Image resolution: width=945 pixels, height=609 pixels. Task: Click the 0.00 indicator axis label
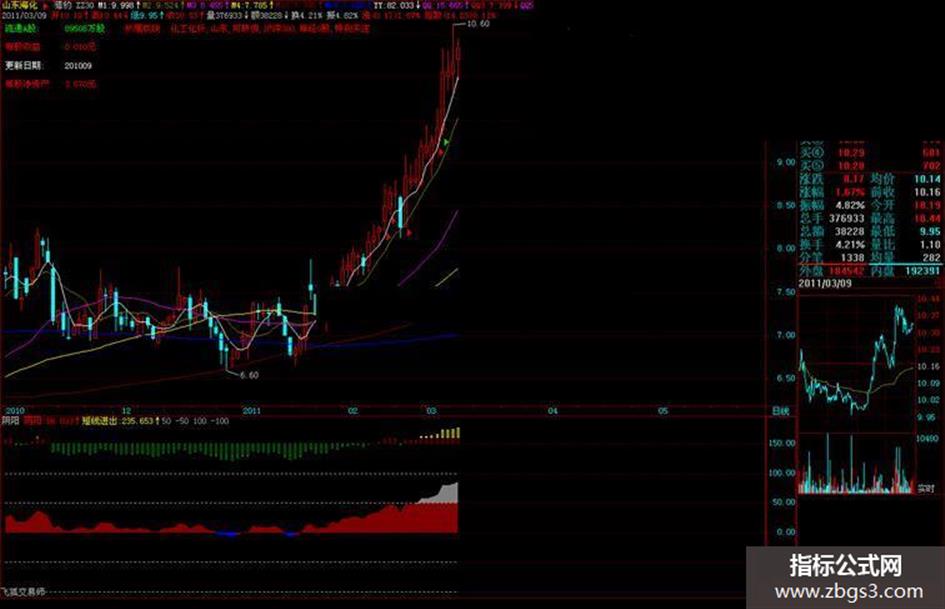(x=786, y=532)
